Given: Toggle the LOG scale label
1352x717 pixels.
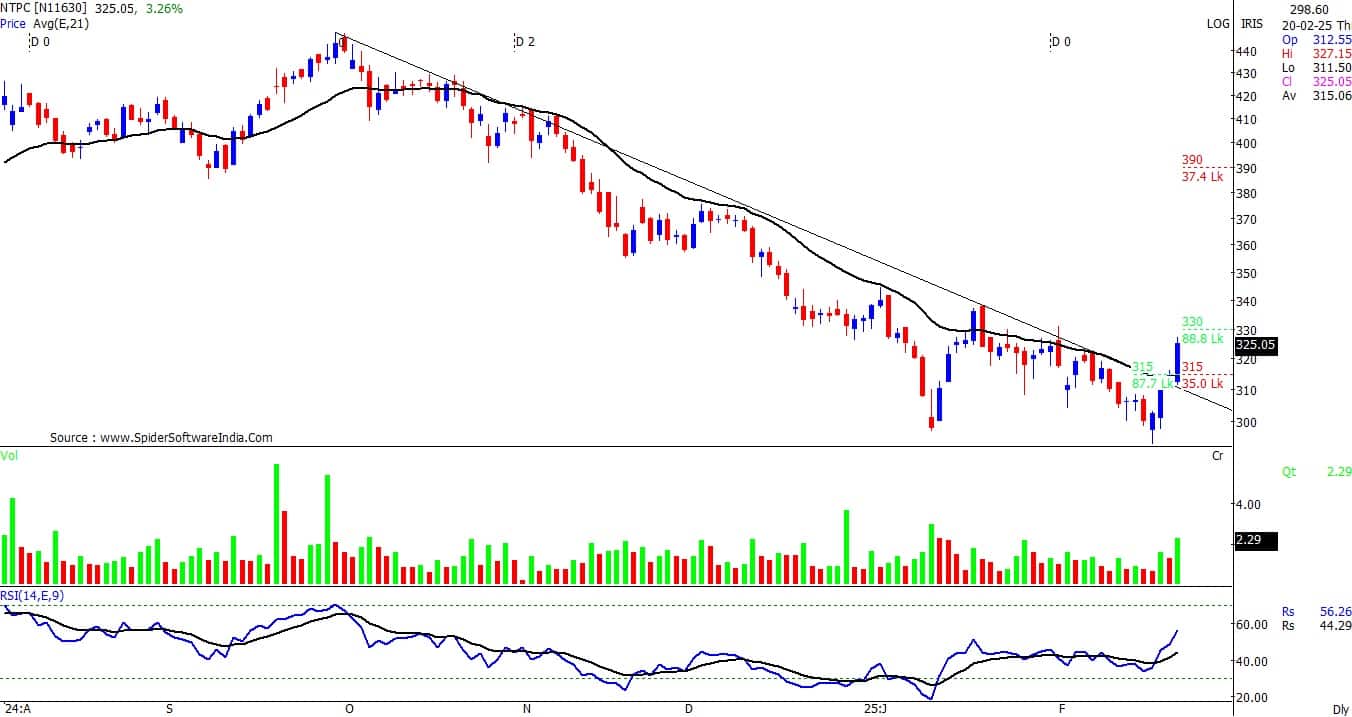Looking at the screenshot, I should [x=1218, y=24].
